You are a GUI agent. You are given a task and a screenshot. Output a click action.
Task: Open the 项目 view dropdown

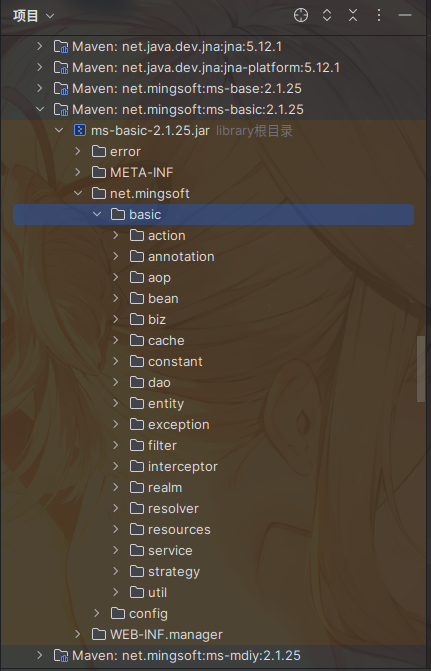[x=34, y=16]
